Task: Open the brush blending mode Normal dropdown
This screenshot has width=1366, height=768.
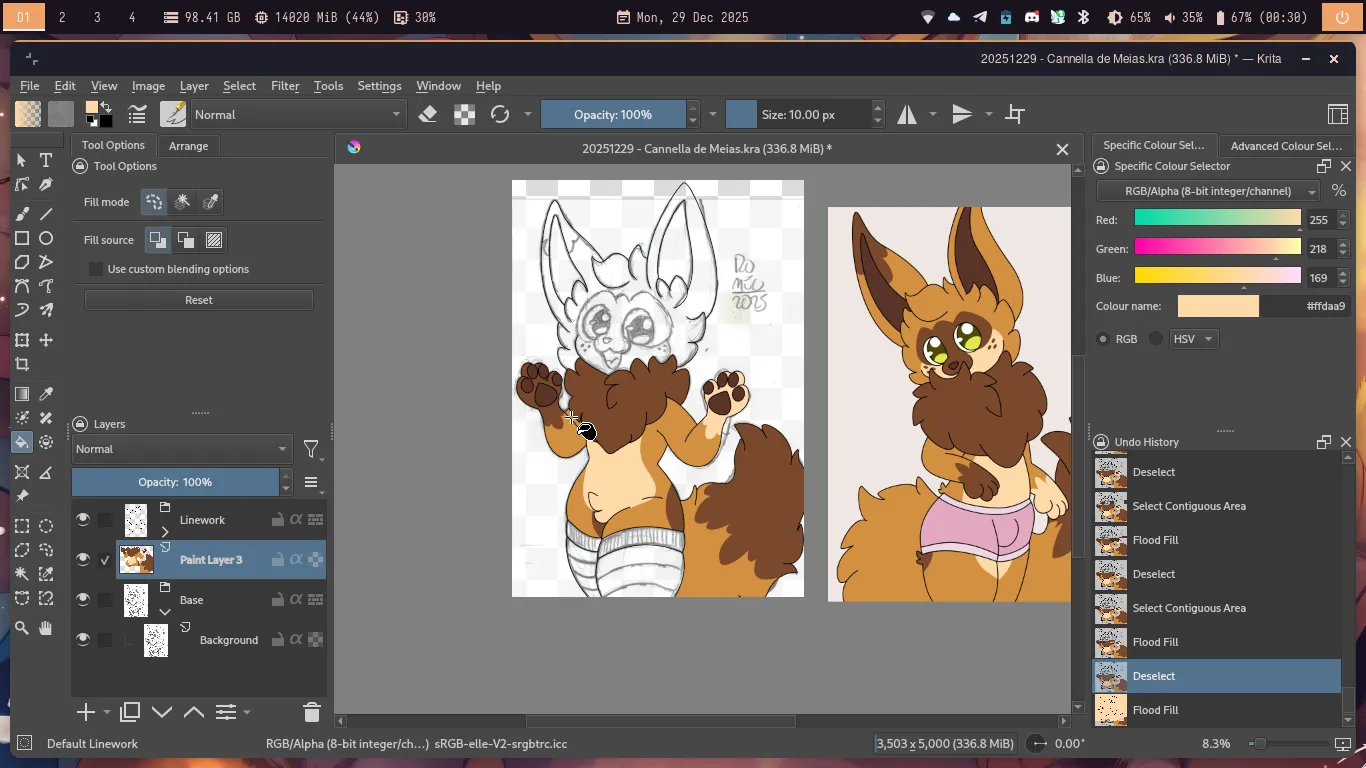Action: (x=298, y=114)
